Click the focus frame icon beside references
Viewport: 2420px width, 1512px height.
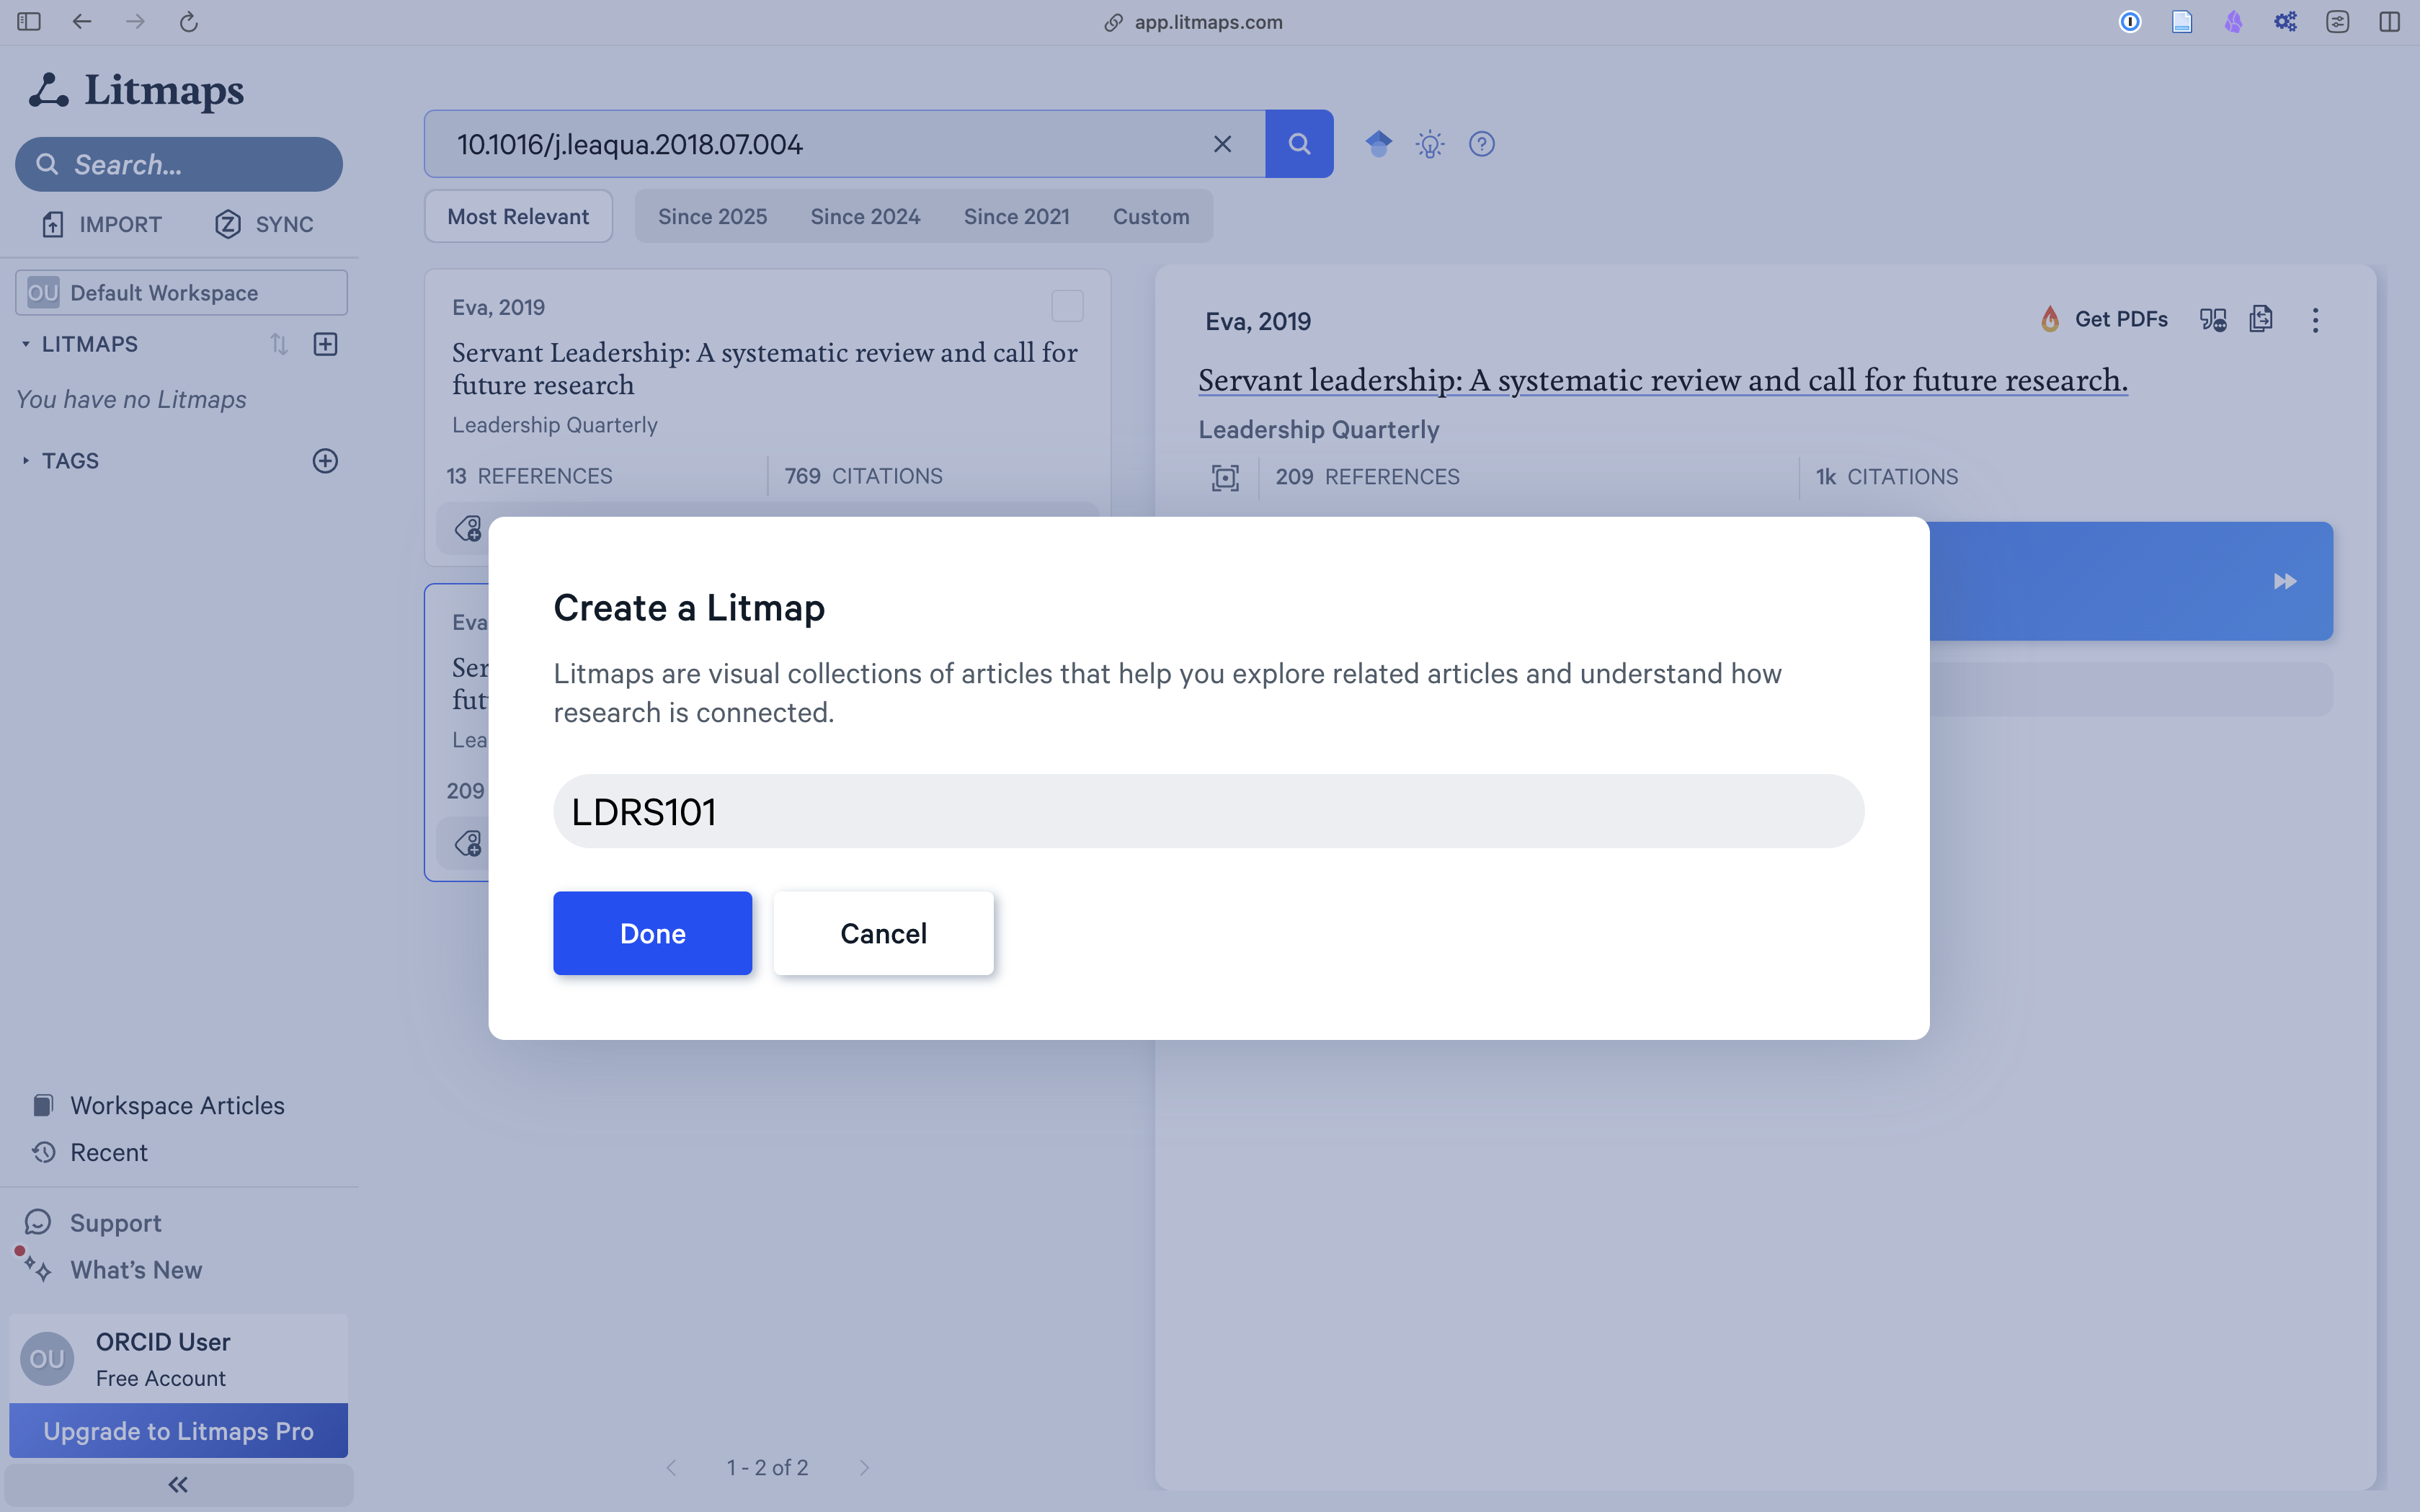coord(1225,477)
